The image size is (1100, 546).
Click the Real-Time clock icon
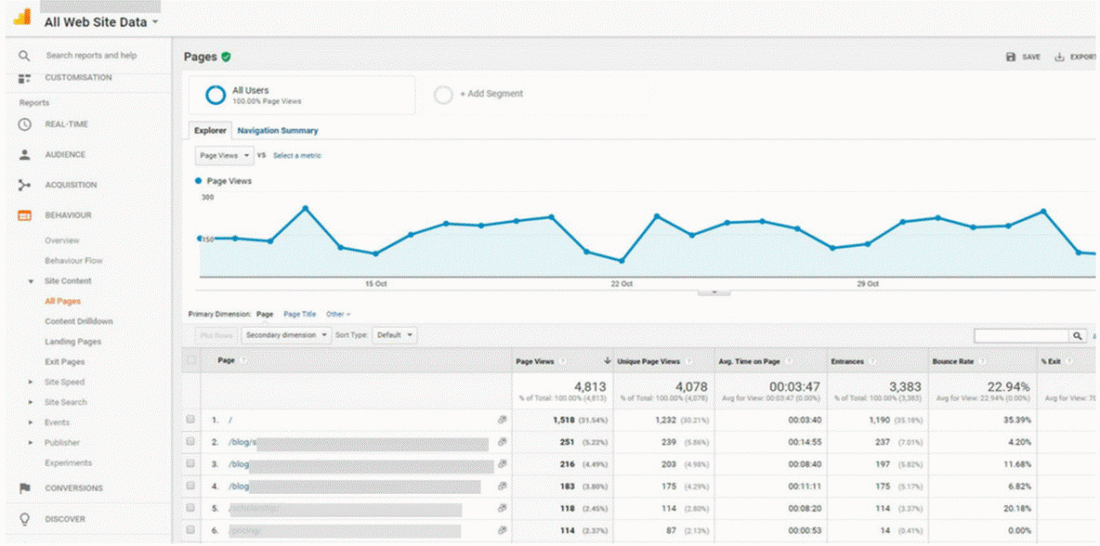coord(25,124)
